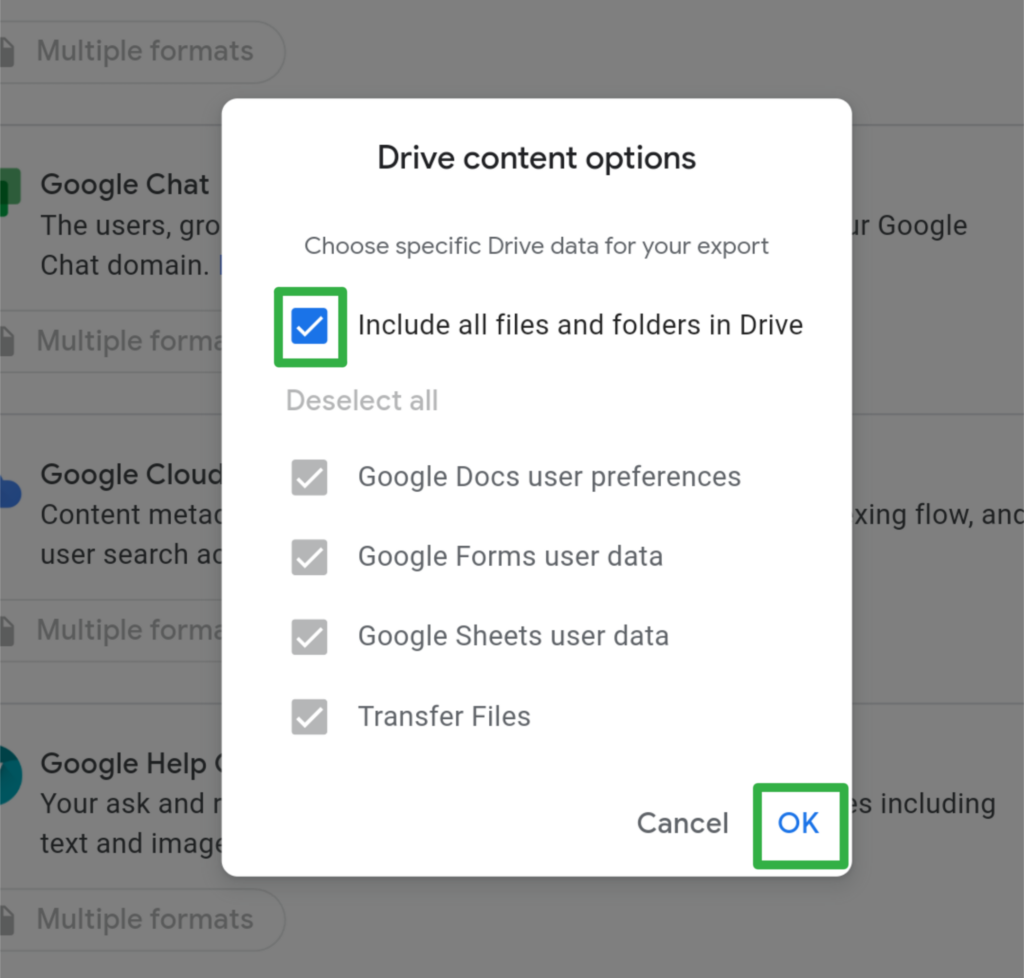Viewport: 1024px width, 978px height.
Task: Click the Deselect all link
Action: coord(361,400)
